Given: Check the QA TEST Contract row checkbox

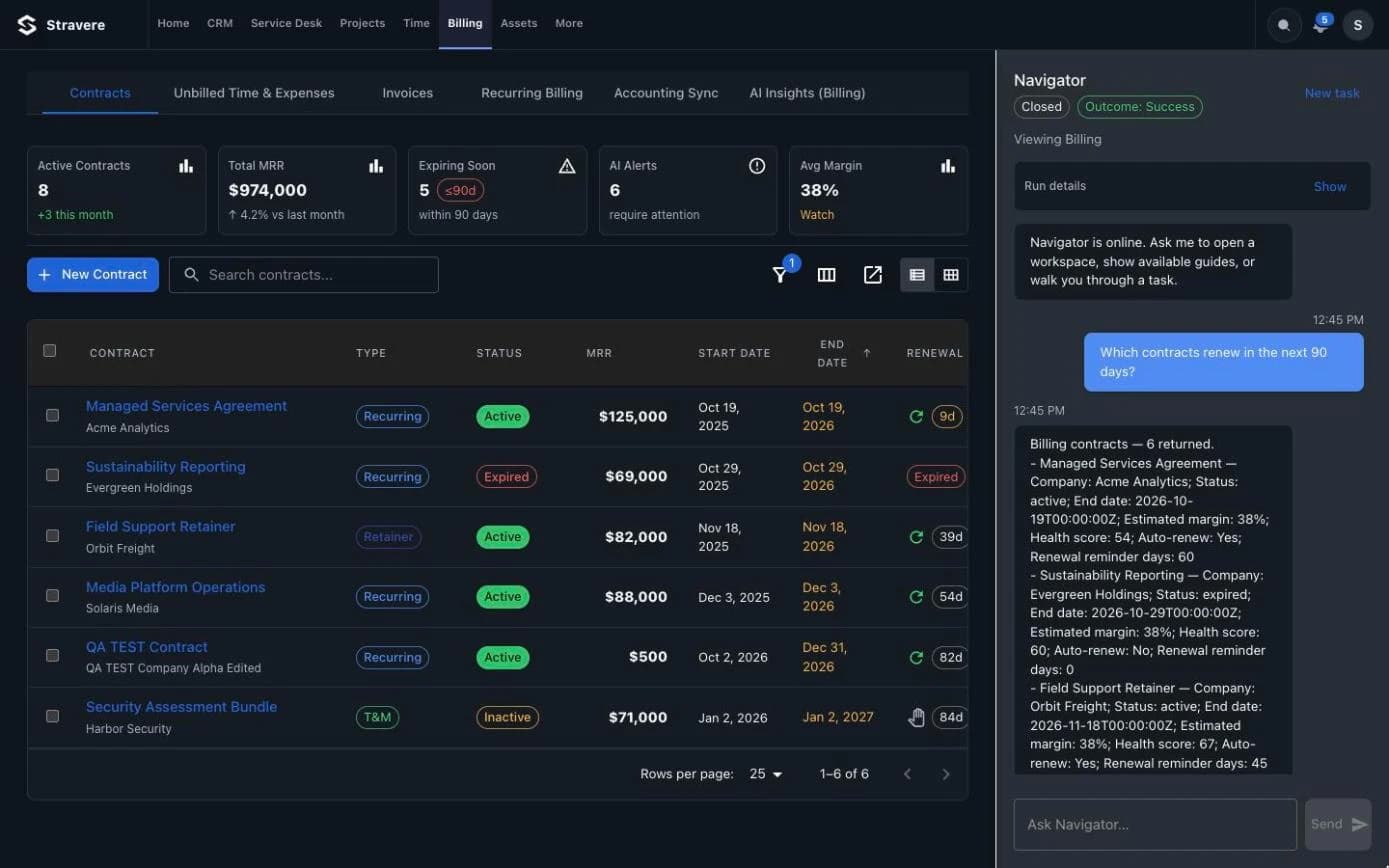Looking at the screenshot, I should (x=52, y=655).
